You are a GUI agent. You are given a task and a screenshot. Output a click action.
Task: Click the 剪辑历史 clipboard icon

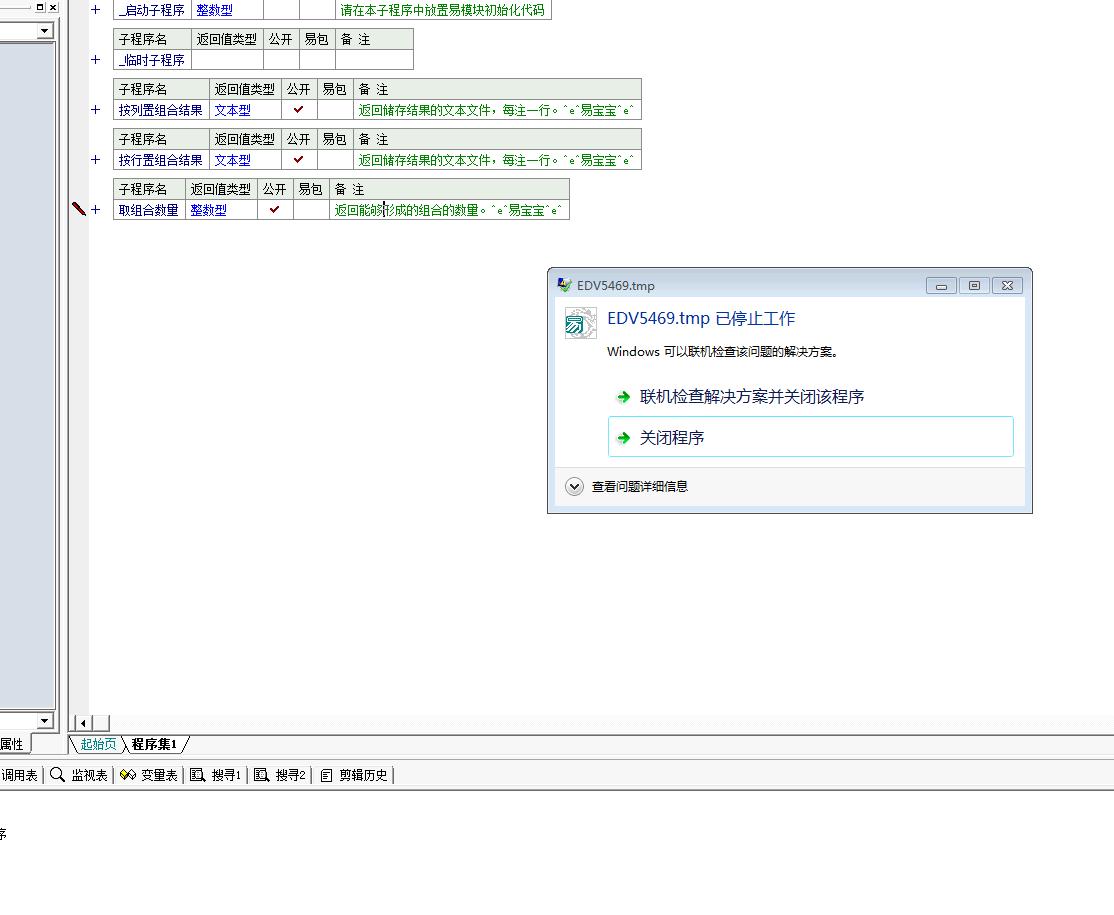point(326,775)
